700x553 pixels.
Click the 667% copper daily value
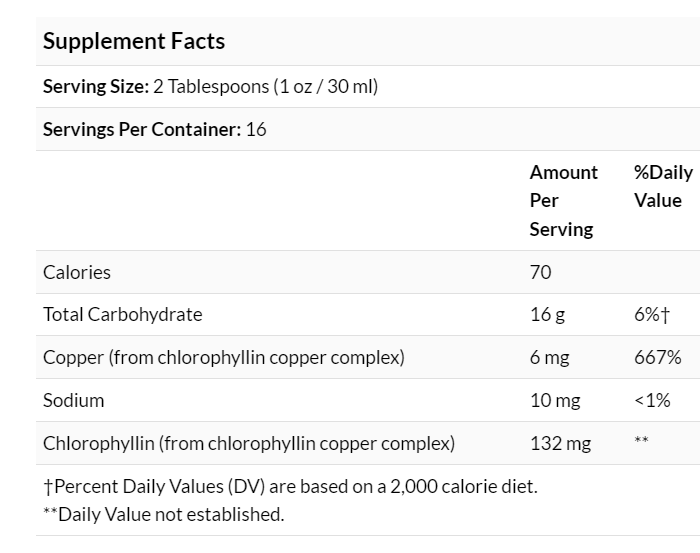(x=657, y=357)
